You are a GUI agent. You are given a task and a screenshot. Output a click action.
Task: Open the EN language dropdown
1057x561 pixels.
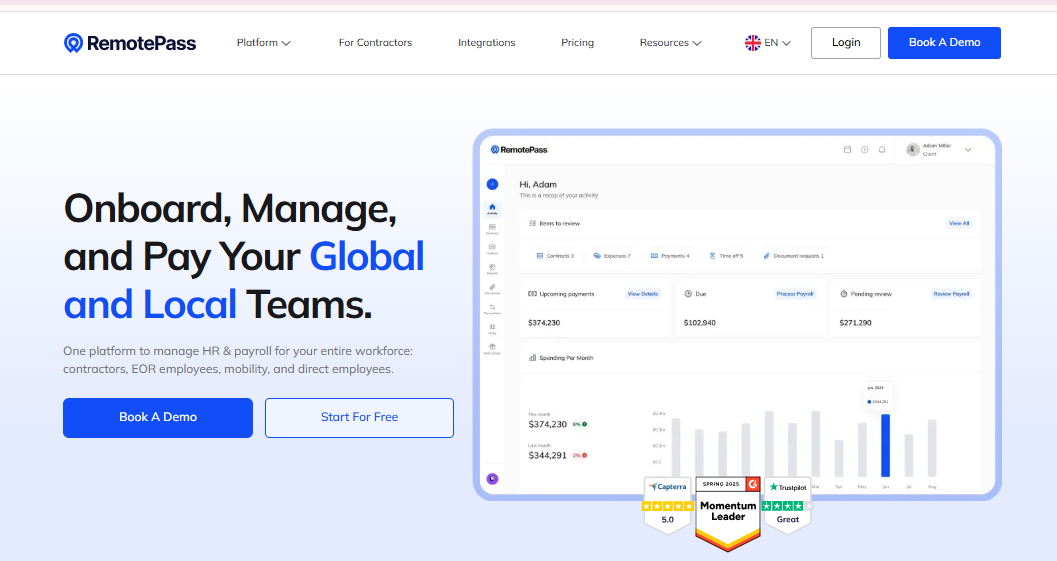pos(768,42)
